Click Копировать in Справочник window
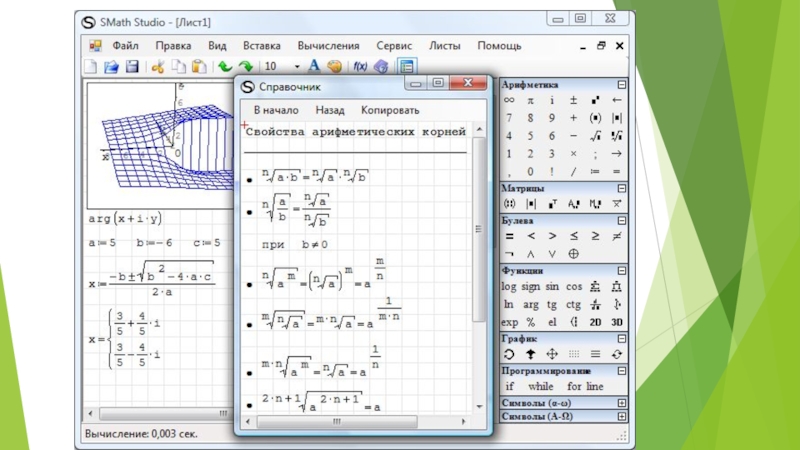 [x=390, y=110]
